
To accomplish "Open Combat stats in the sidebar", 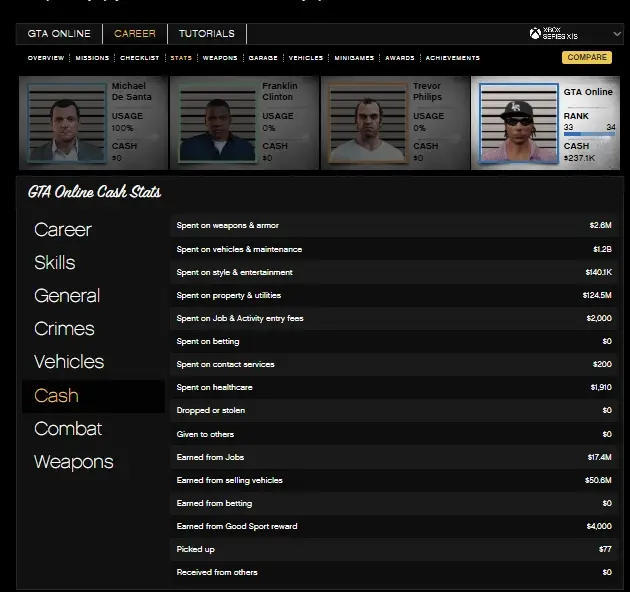I will point(68,428).
